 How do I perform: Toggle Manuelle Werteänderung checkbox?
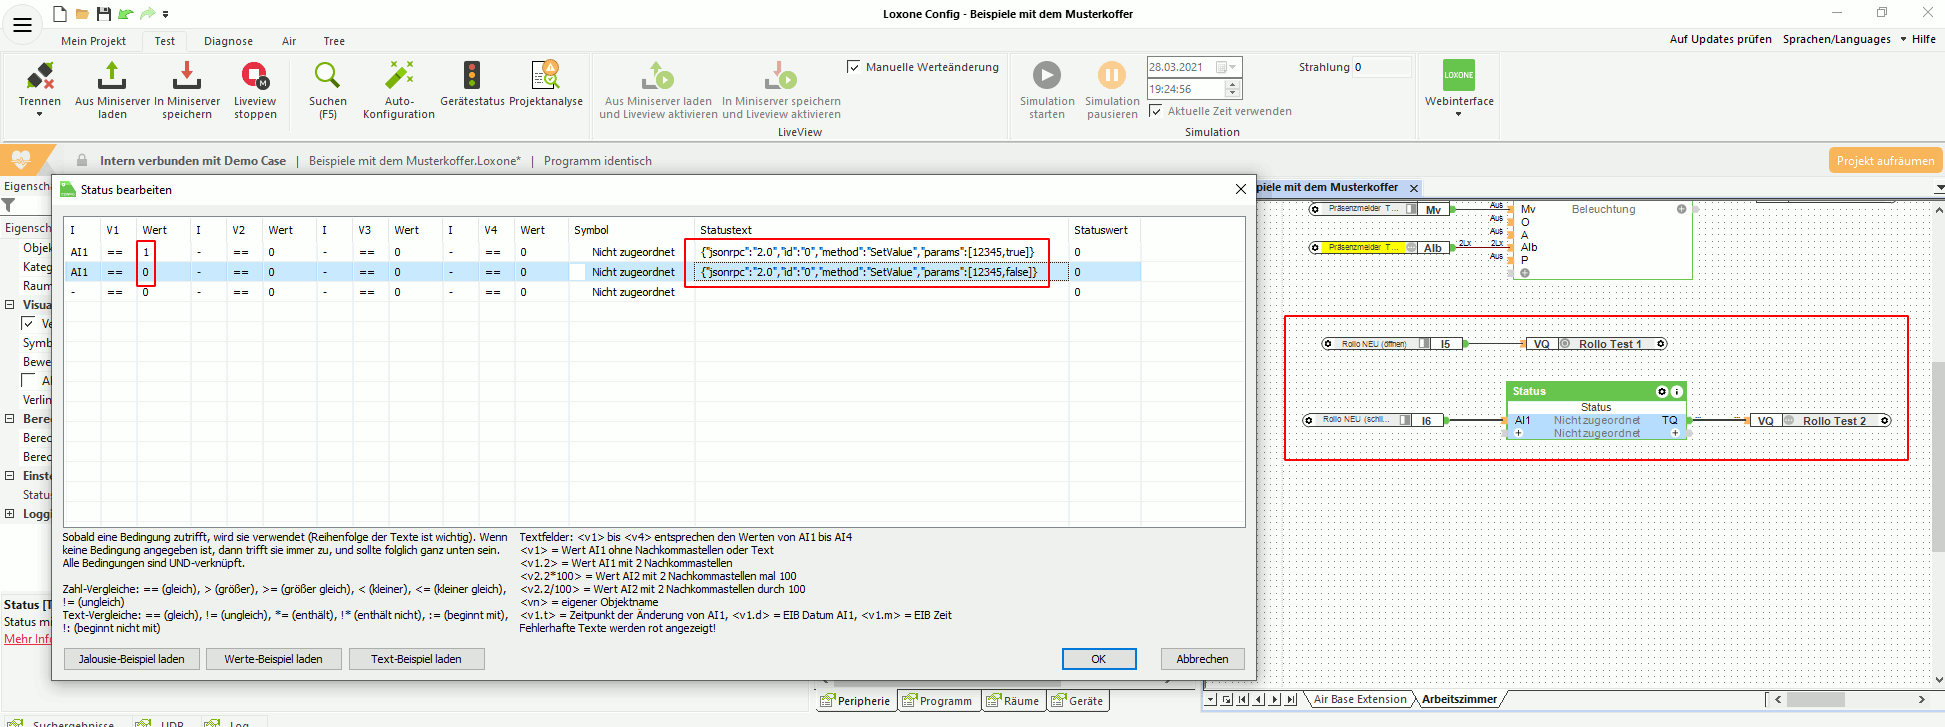pos(853,67)
